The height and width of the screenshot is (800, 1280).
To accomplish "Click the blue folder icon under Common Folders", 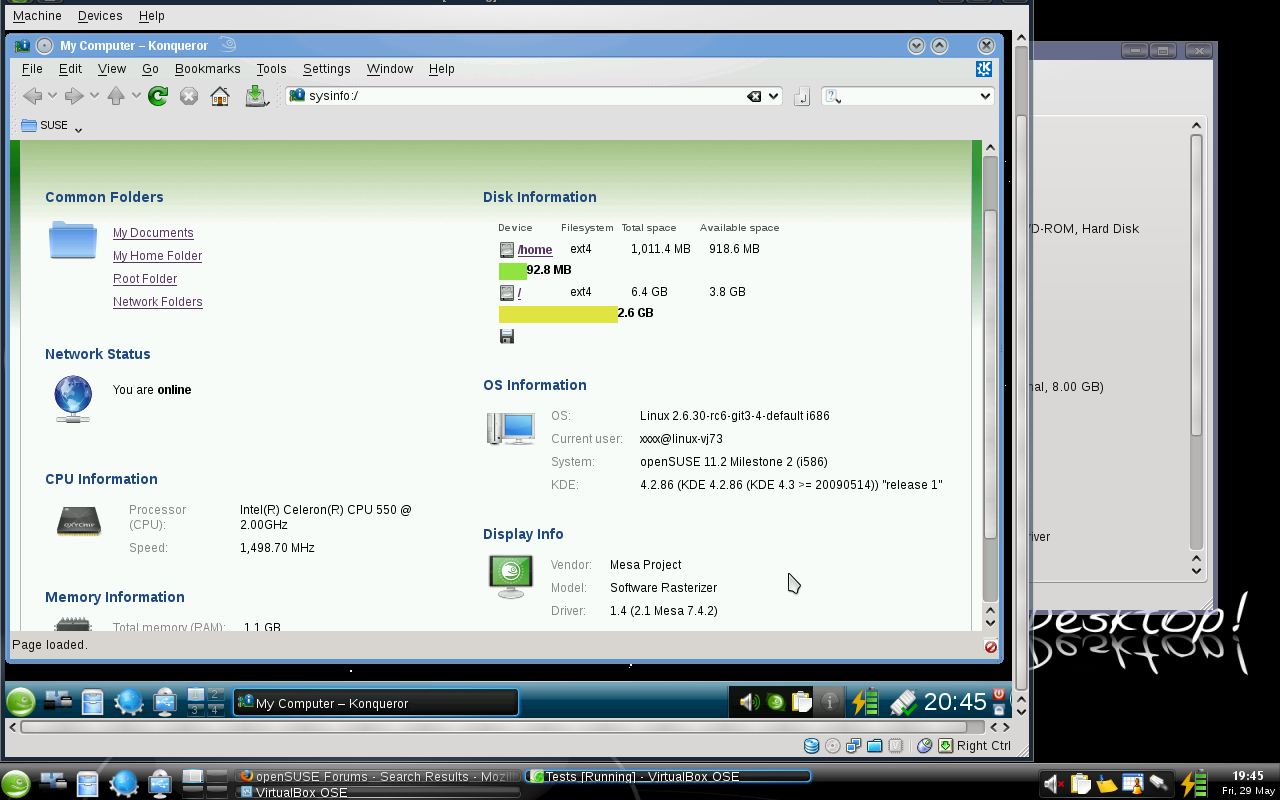I will pos(73,240).
